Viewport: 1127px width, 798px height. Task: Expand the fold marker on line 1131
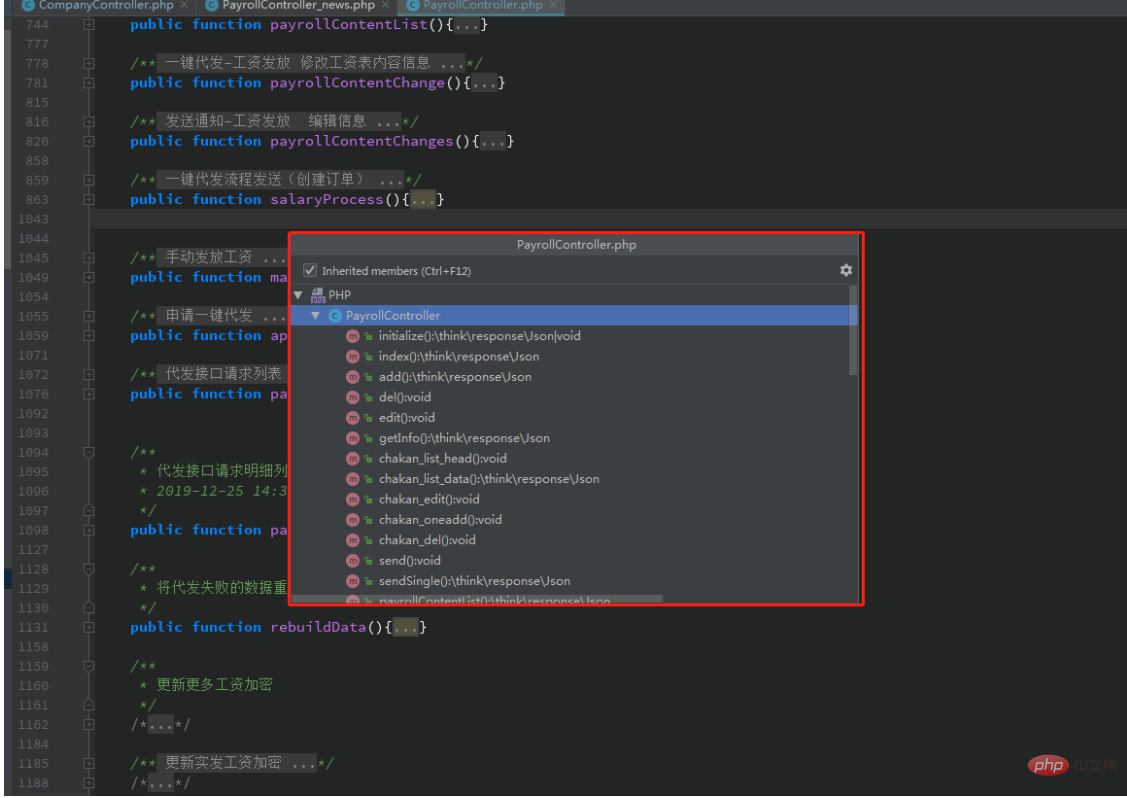(x=88, y=627)
